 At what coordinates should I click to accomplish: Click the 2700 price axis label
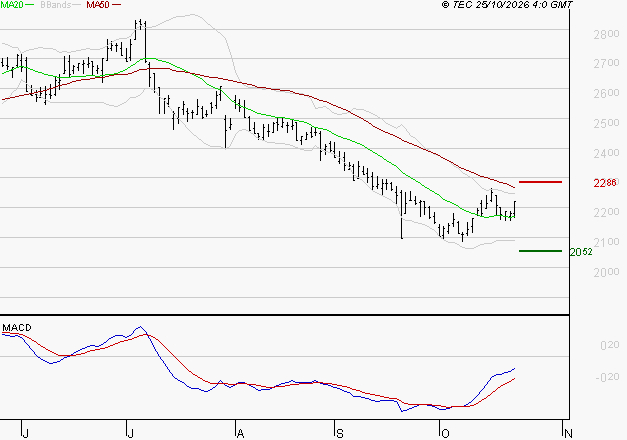pyautogui.click(x=606, y=63)
